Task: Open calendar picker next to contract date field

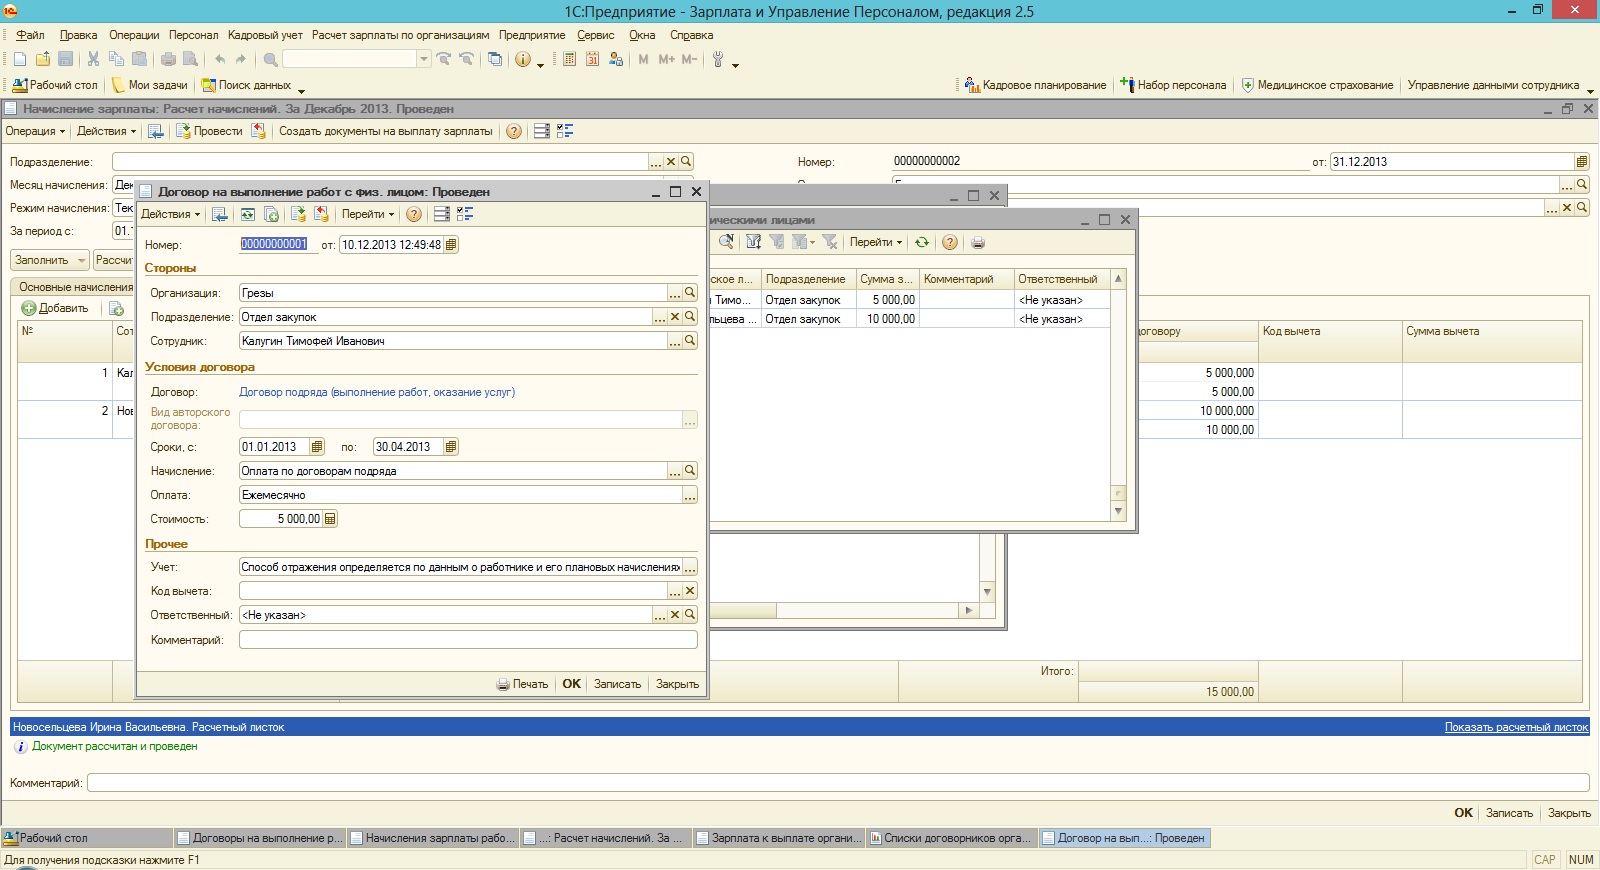Action: point(451,245)
